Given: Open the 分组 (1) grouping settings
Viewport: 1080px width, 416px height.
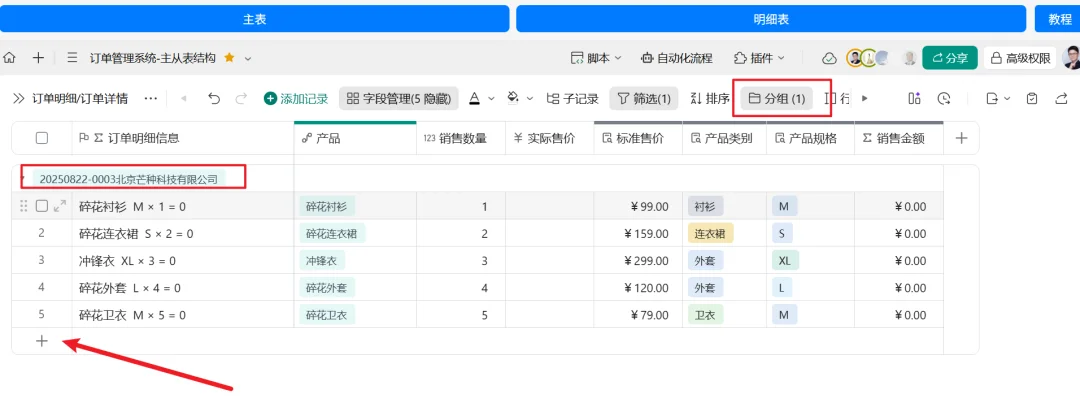Looking at the screenshot, I should click(777, 98).
